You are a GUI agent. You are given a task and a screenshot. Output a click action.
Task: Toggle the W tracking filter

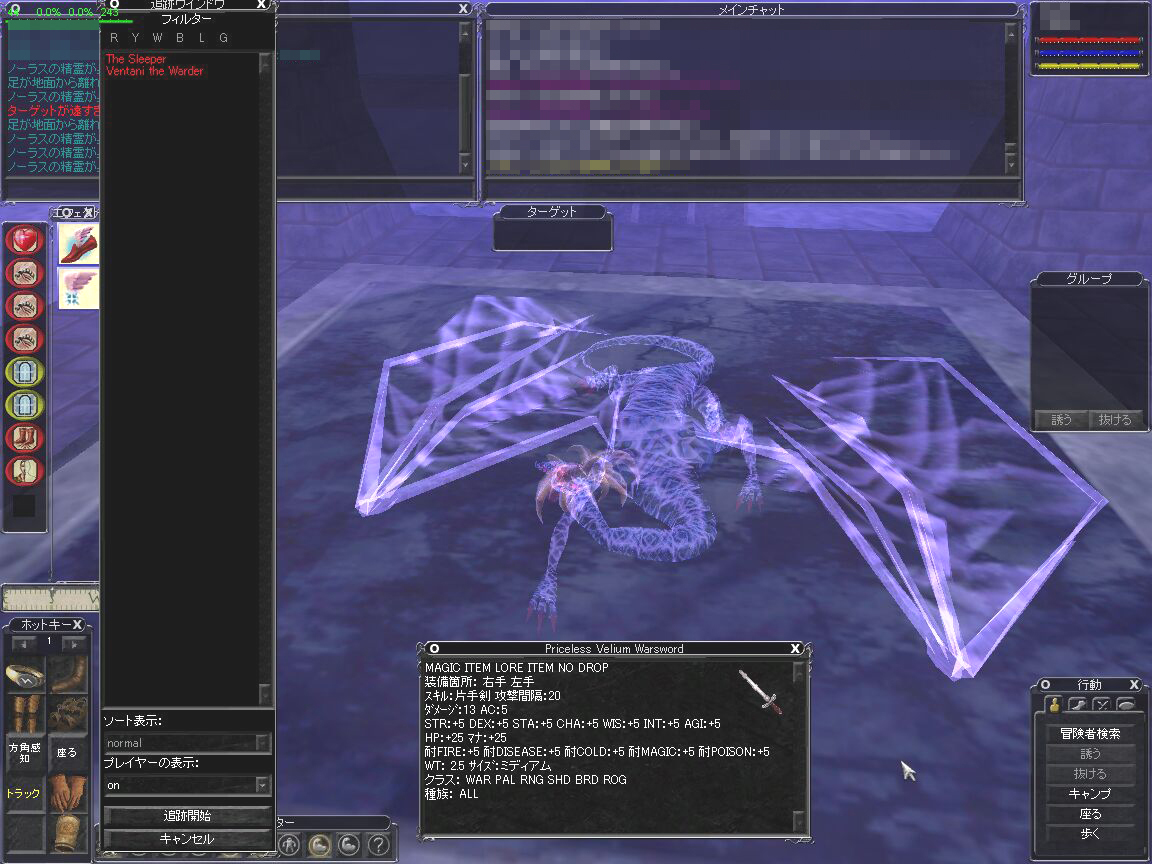point(157,37)
